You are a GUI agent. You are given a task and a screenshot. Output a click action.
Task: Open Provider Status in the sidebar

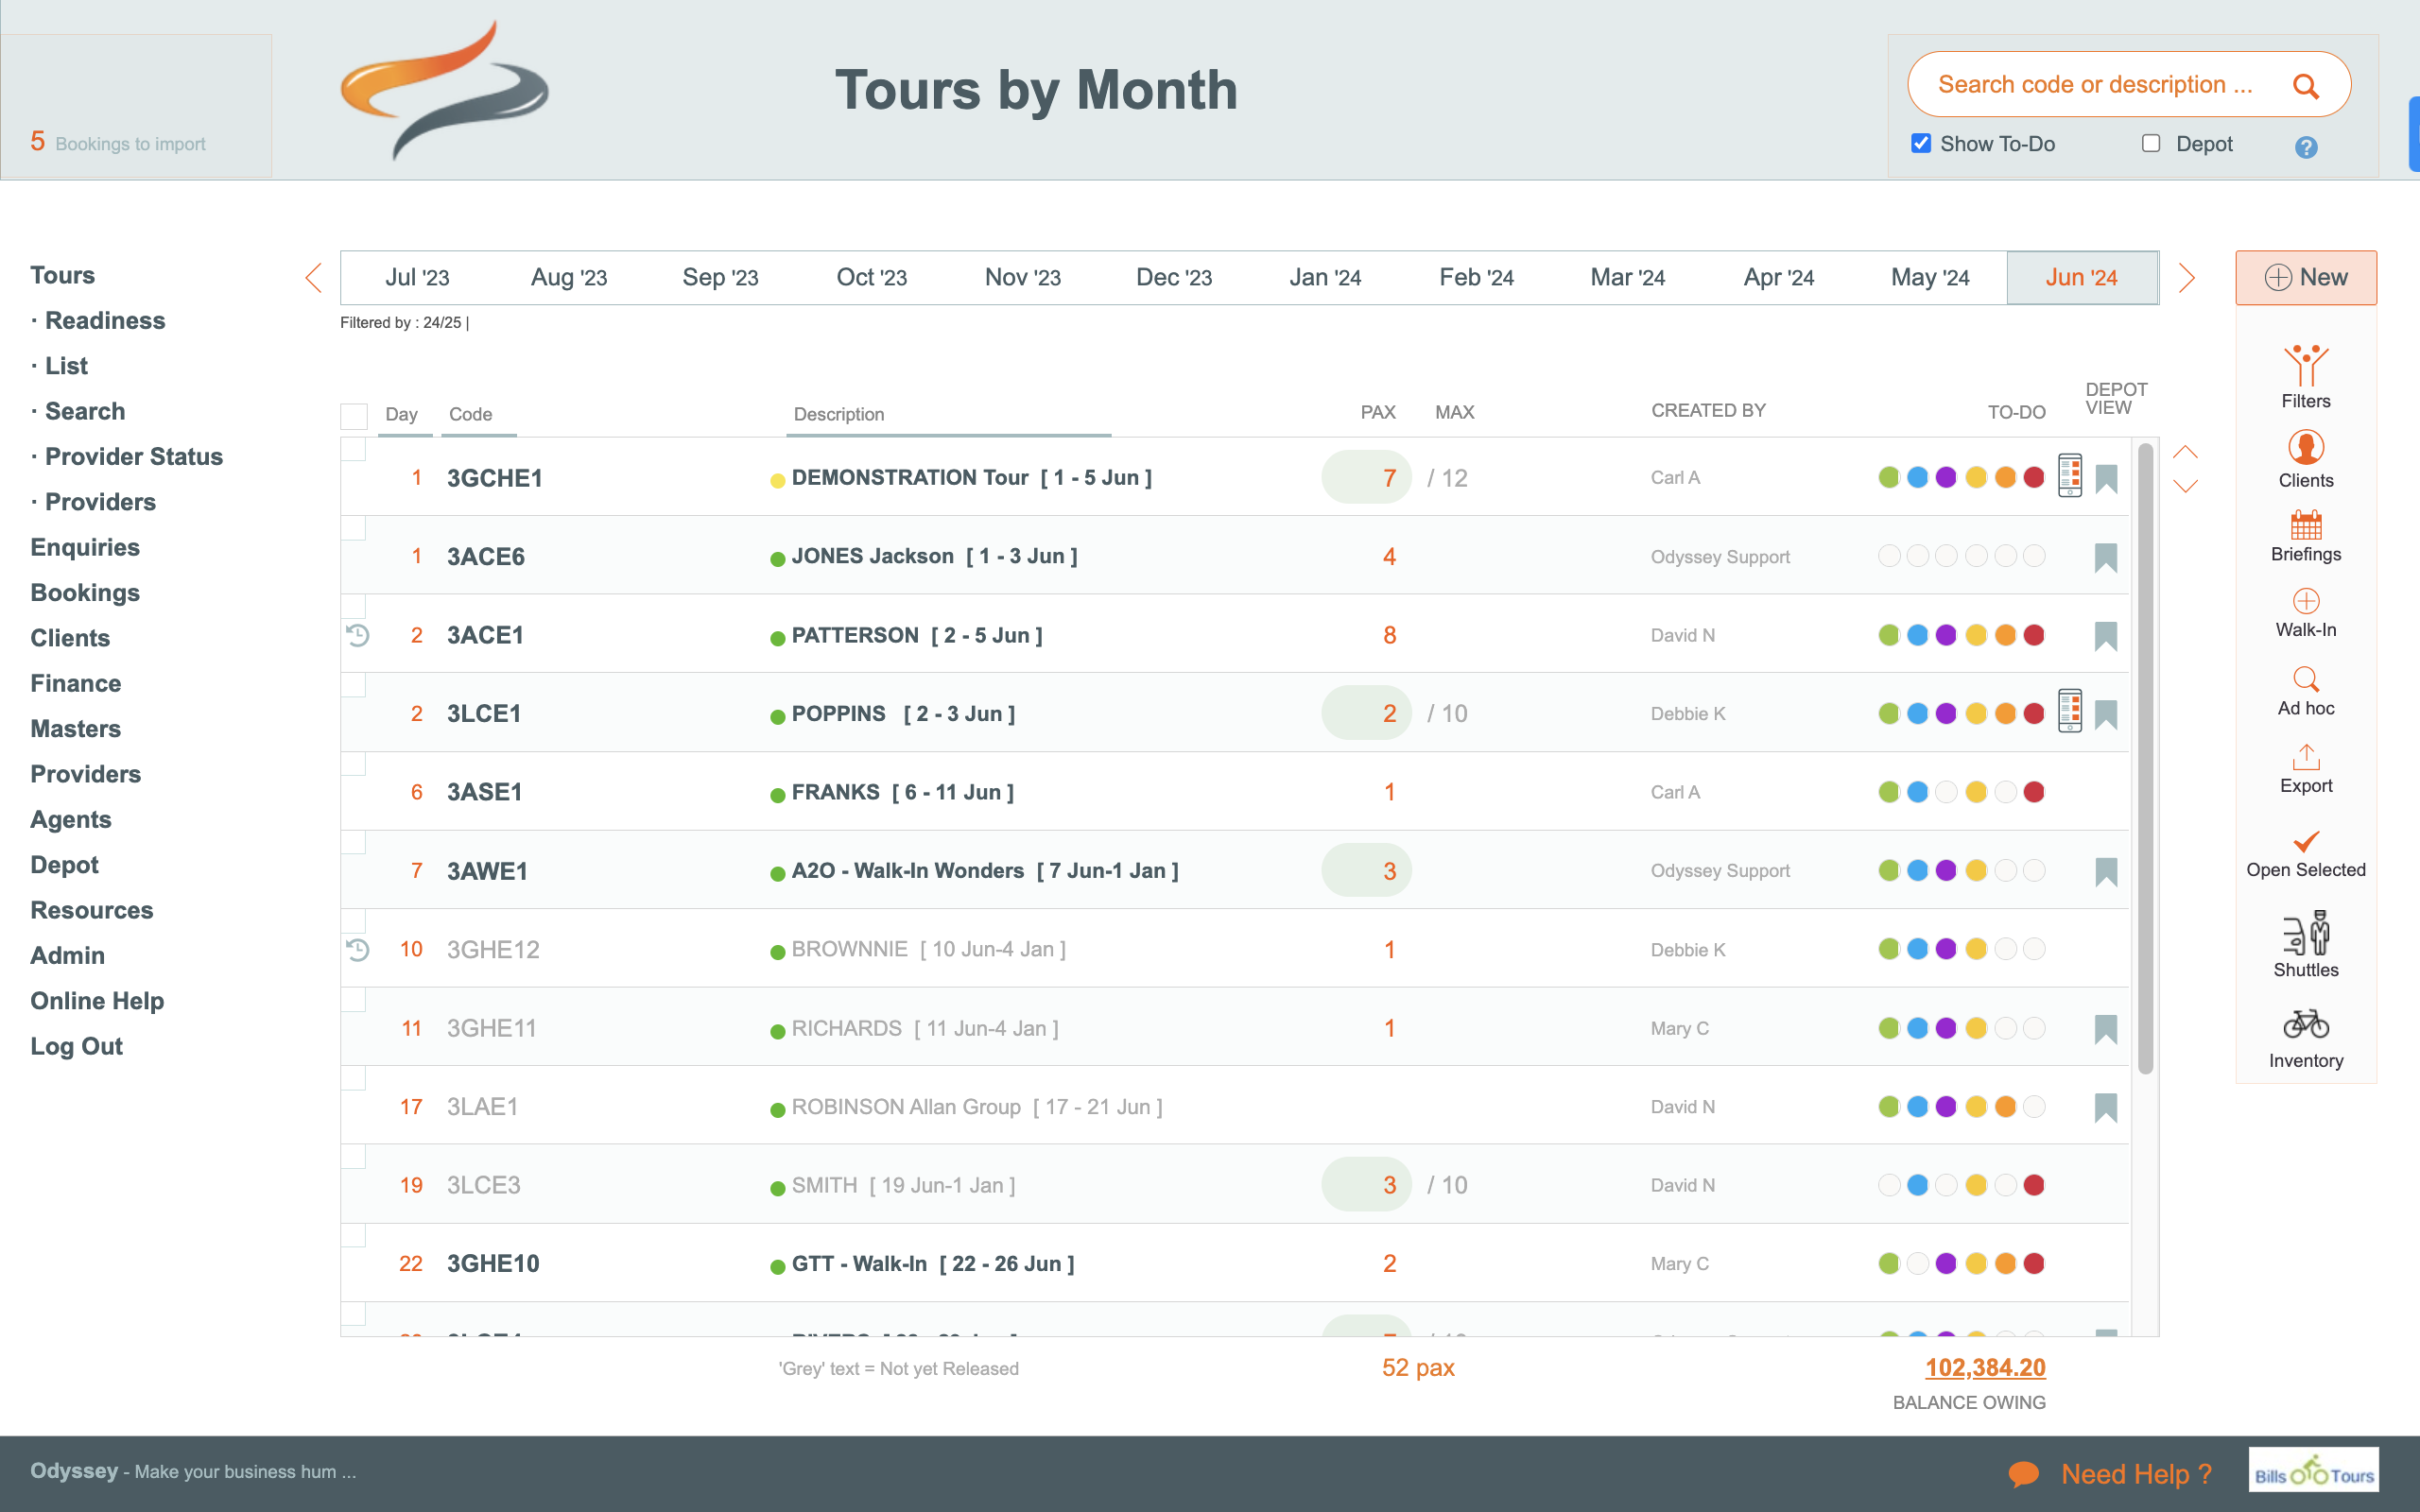(133, 457)
